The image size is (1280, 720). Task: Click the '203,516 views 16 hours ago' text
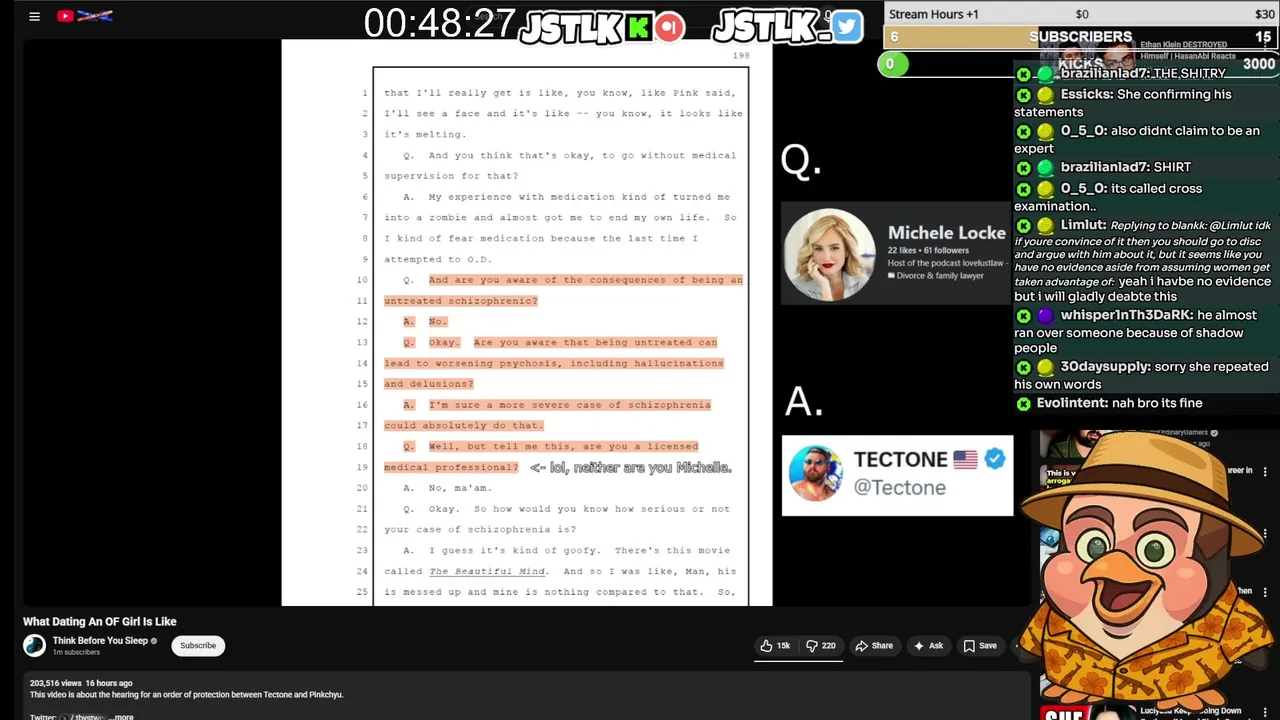pyautogui.click(x=81, y=683)
